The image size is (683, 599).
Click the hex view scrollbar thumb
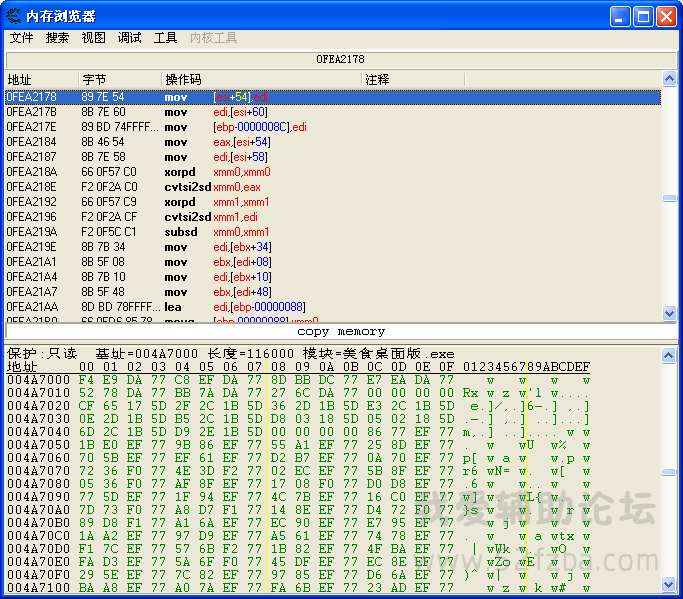(x=668, y=472)
